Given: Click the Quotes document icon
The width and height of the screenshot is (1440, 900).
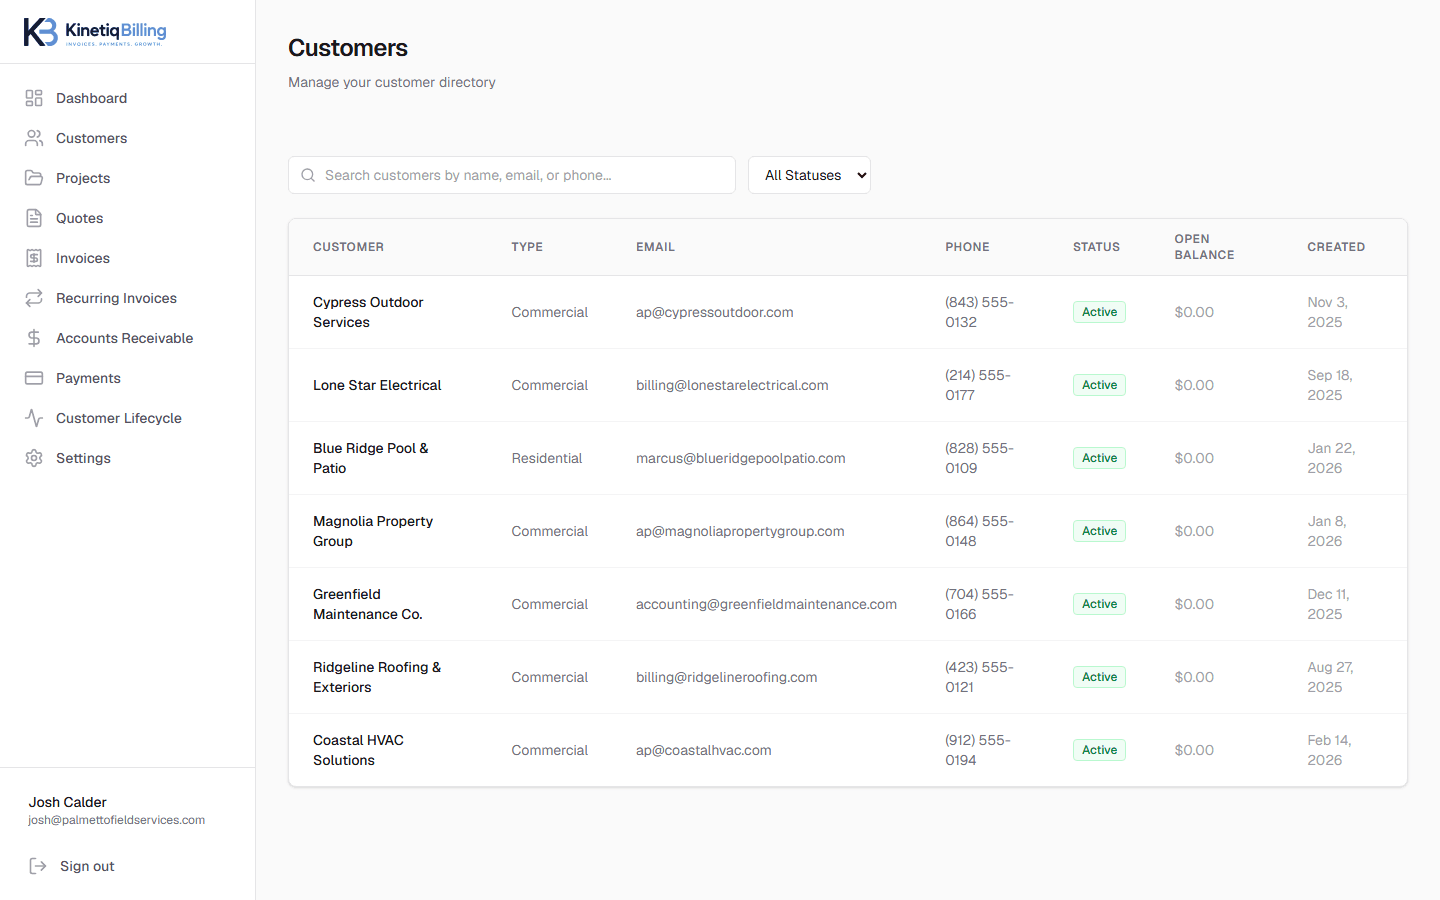Looking at the screenshot, I should (34, 218).
